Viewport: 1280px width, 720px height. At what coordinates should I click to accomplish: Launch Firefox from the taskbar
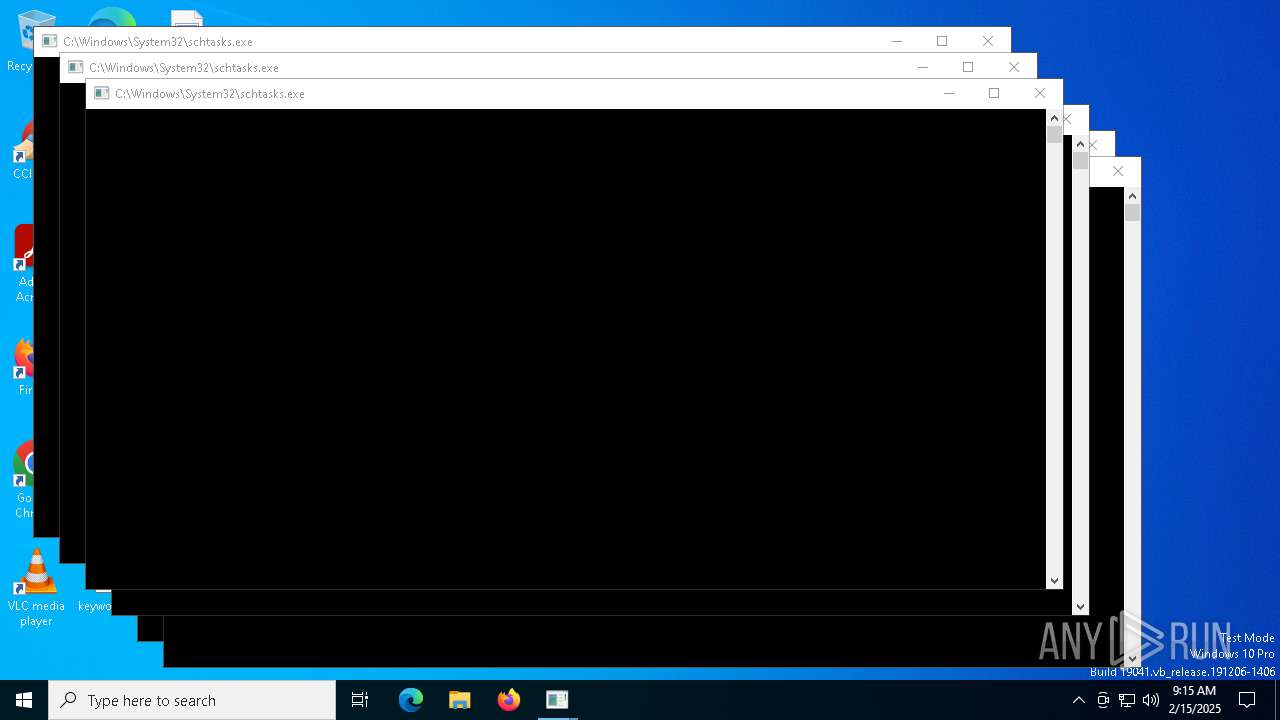click(x=509, y=700)
